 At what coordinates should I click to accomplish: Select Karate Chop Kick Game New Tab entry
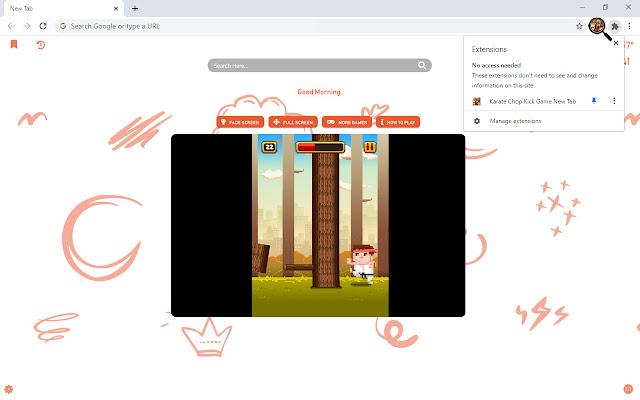(x=533, y=101)
